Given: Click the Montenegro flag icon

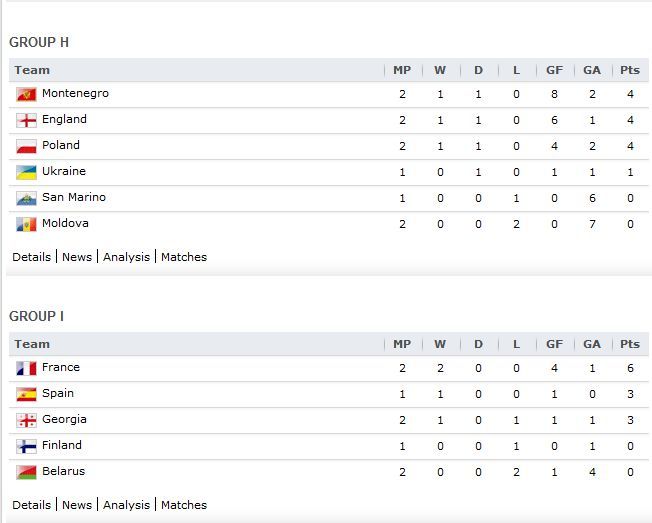Looking at the screenshot, I should [x=26, y=94].
